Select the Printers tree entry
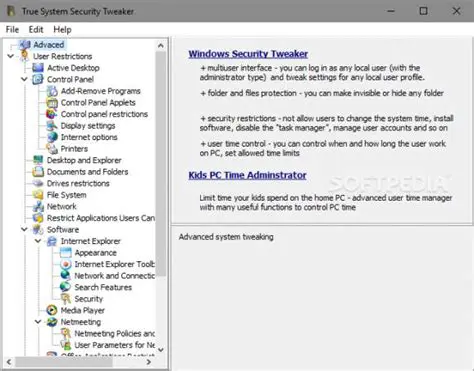Screen dimensions: 474x371 click(x=74, y=149)
